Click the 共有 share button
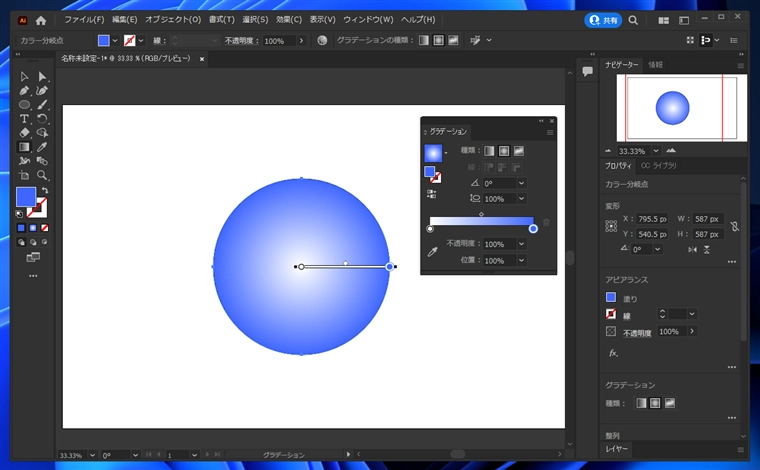This screenshot has width=760, height=470. coord(603,20)
